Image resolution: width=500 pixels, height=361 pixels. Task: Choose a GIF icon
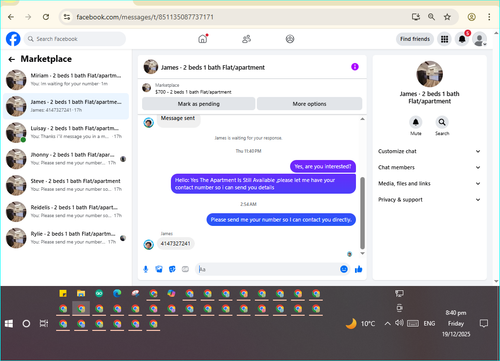tap(185, 269)
